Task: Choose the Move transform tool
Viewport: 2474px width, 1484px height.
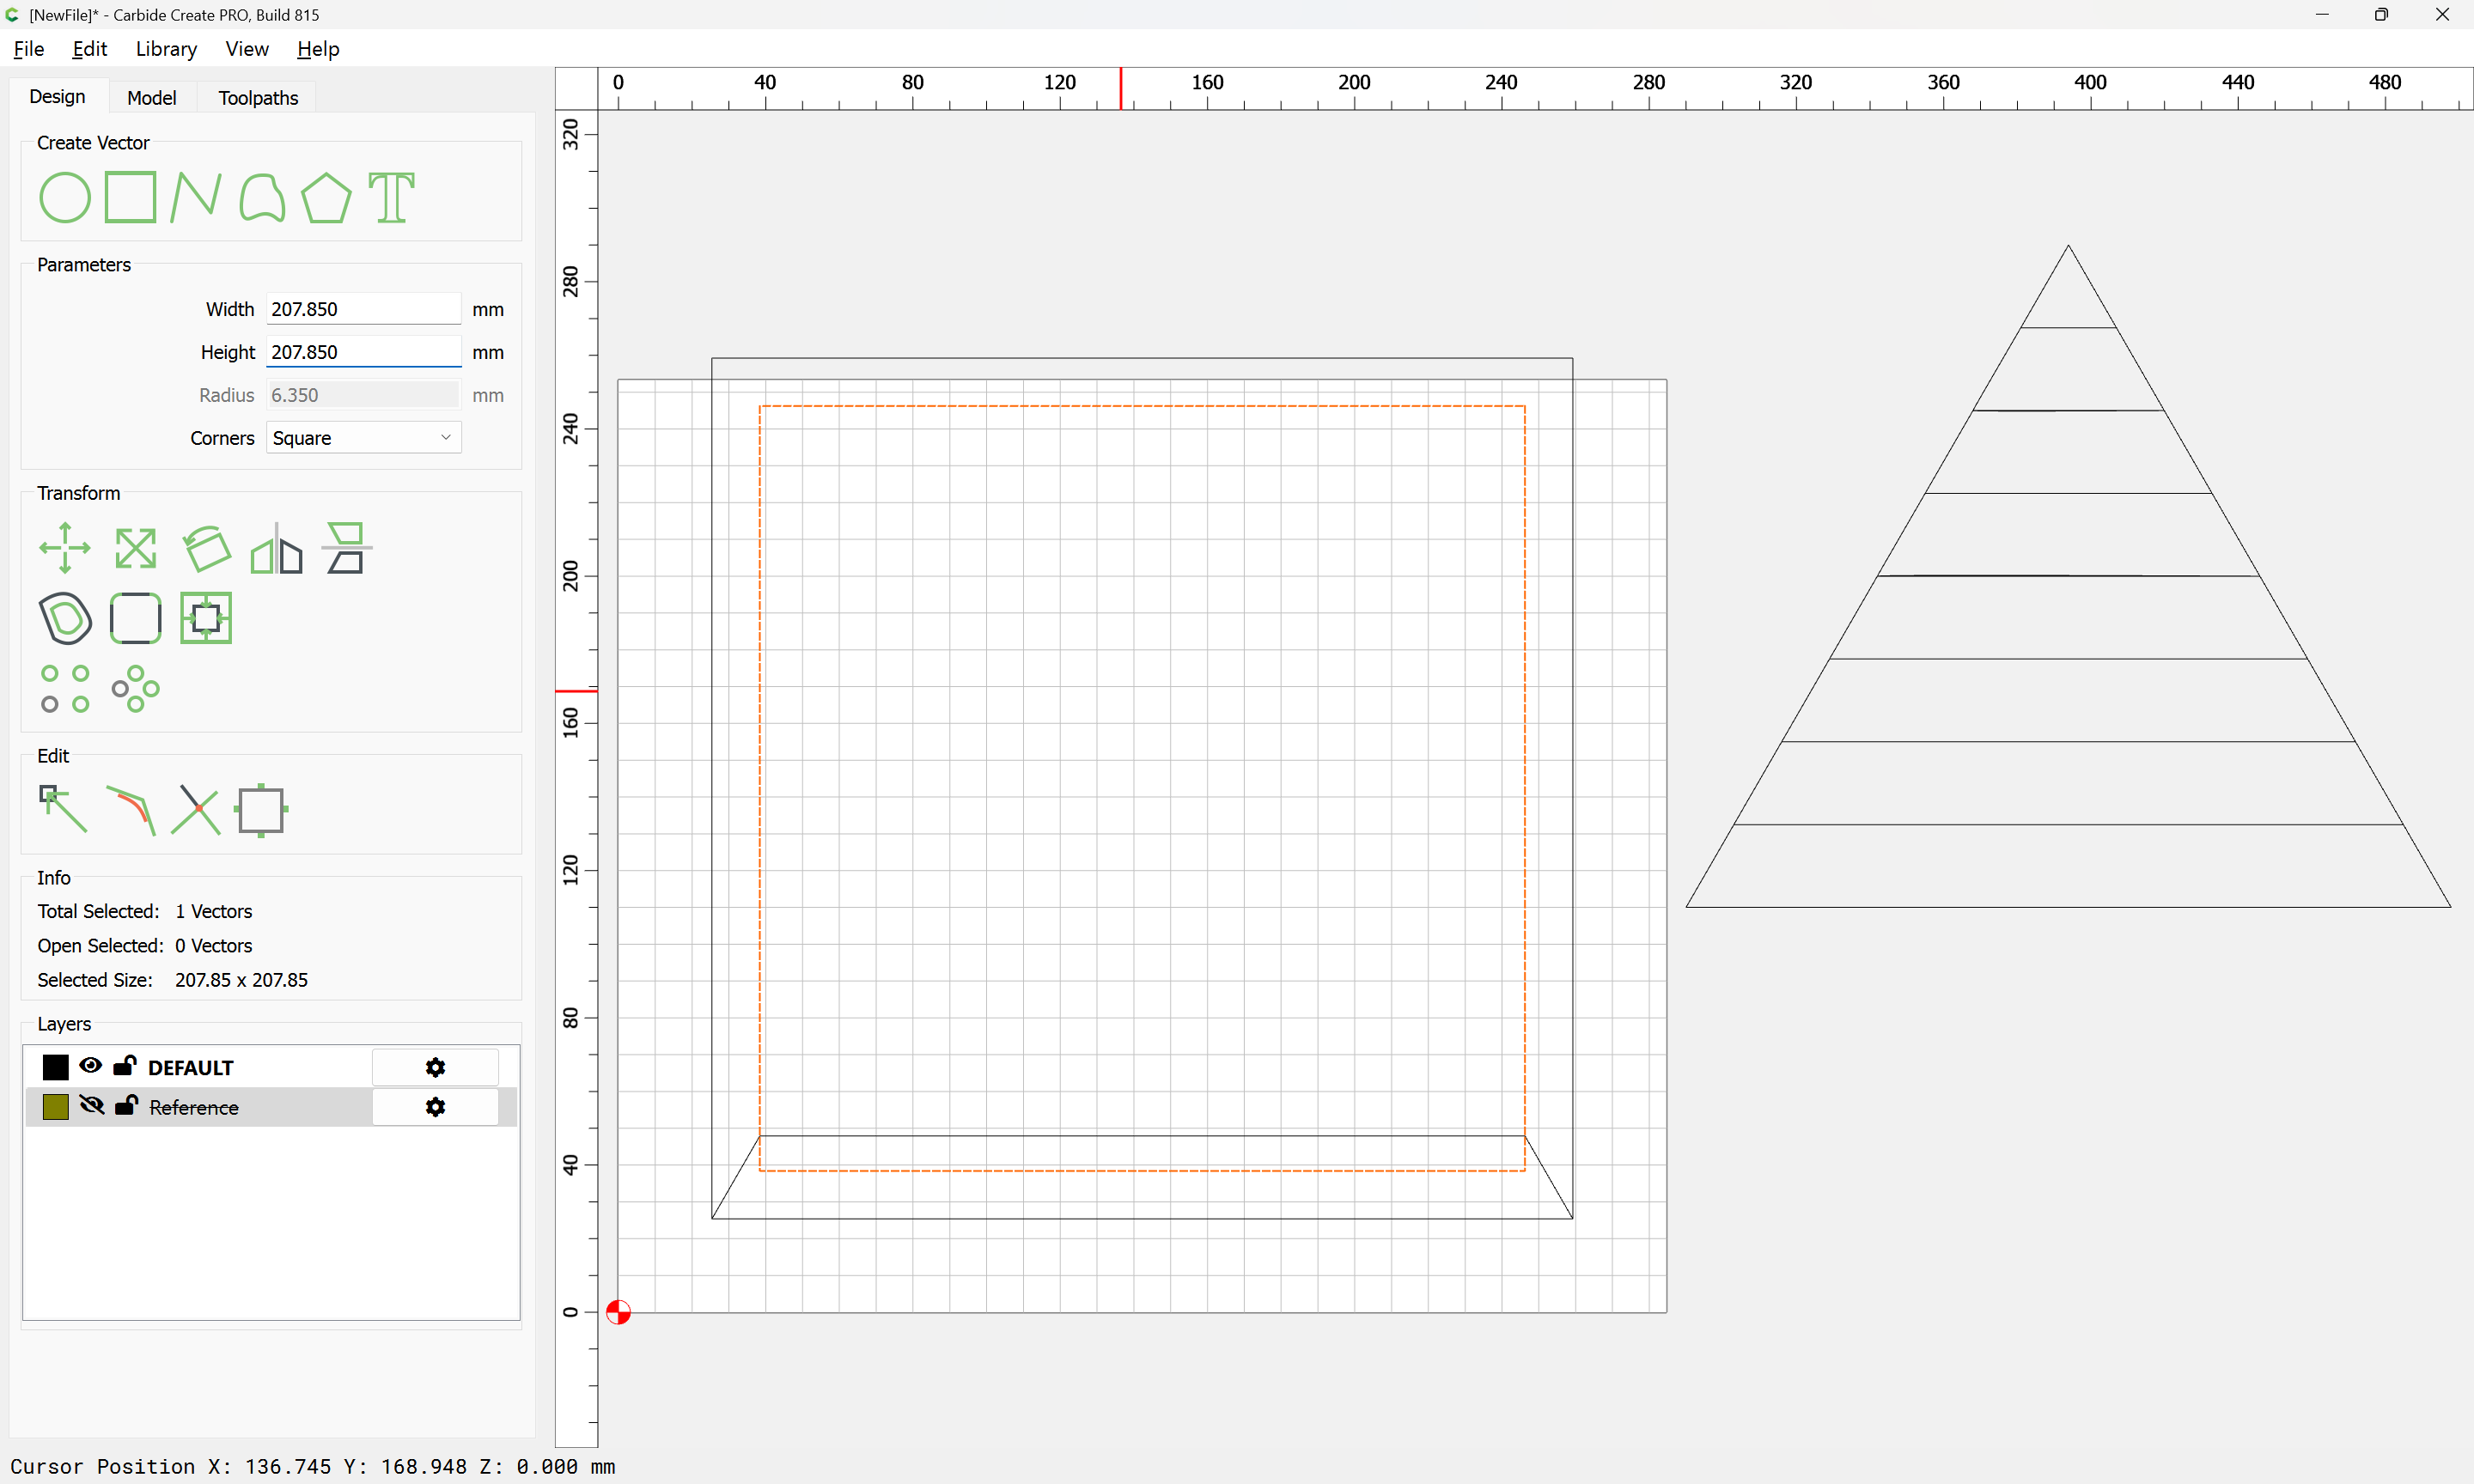Action: point(65,548)
